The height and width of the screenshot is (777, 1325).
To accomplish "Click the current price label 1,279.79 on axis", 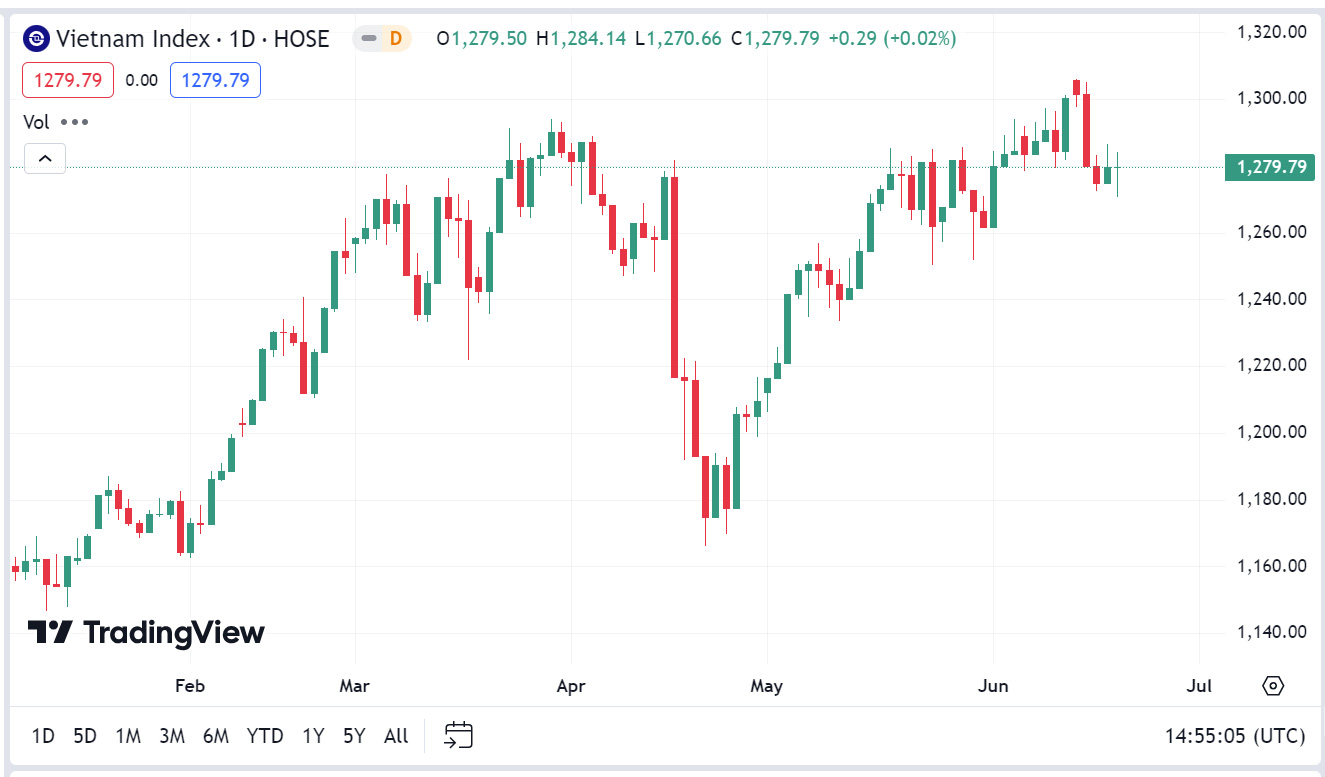I will pyautogui.click(x=1270, y=167).
